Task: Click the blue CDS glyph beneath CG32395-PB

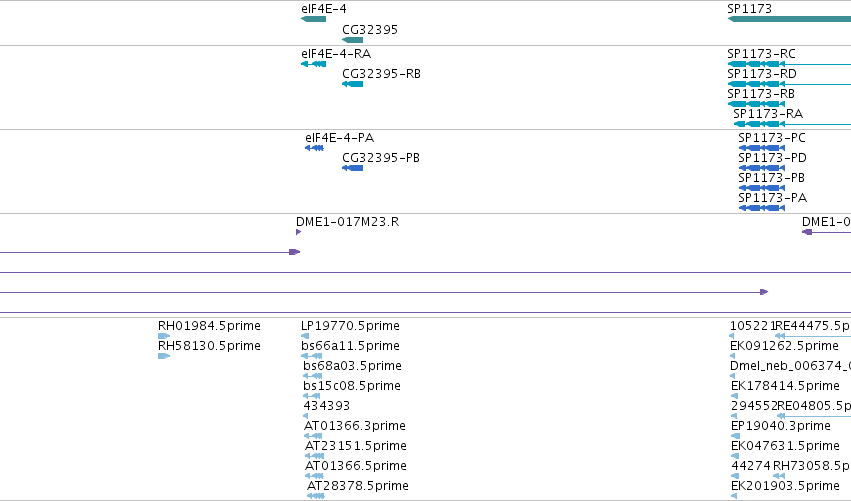Action: pos(352,168)
